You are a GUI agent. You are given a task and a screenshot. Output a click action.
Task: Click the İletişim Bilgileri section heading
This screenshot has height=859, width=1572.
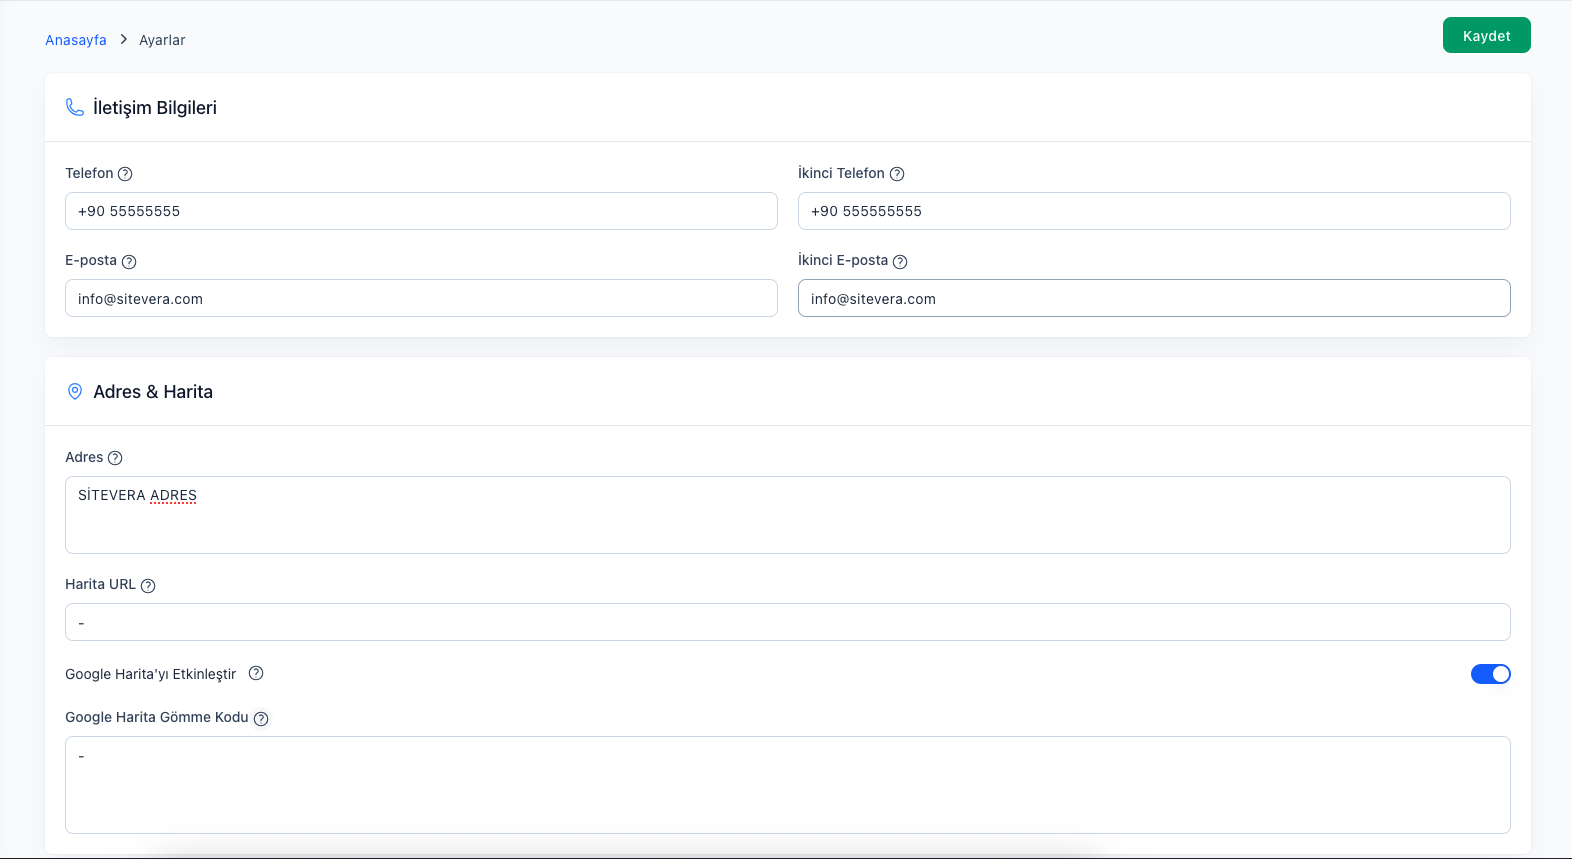[x=155, y=108]
